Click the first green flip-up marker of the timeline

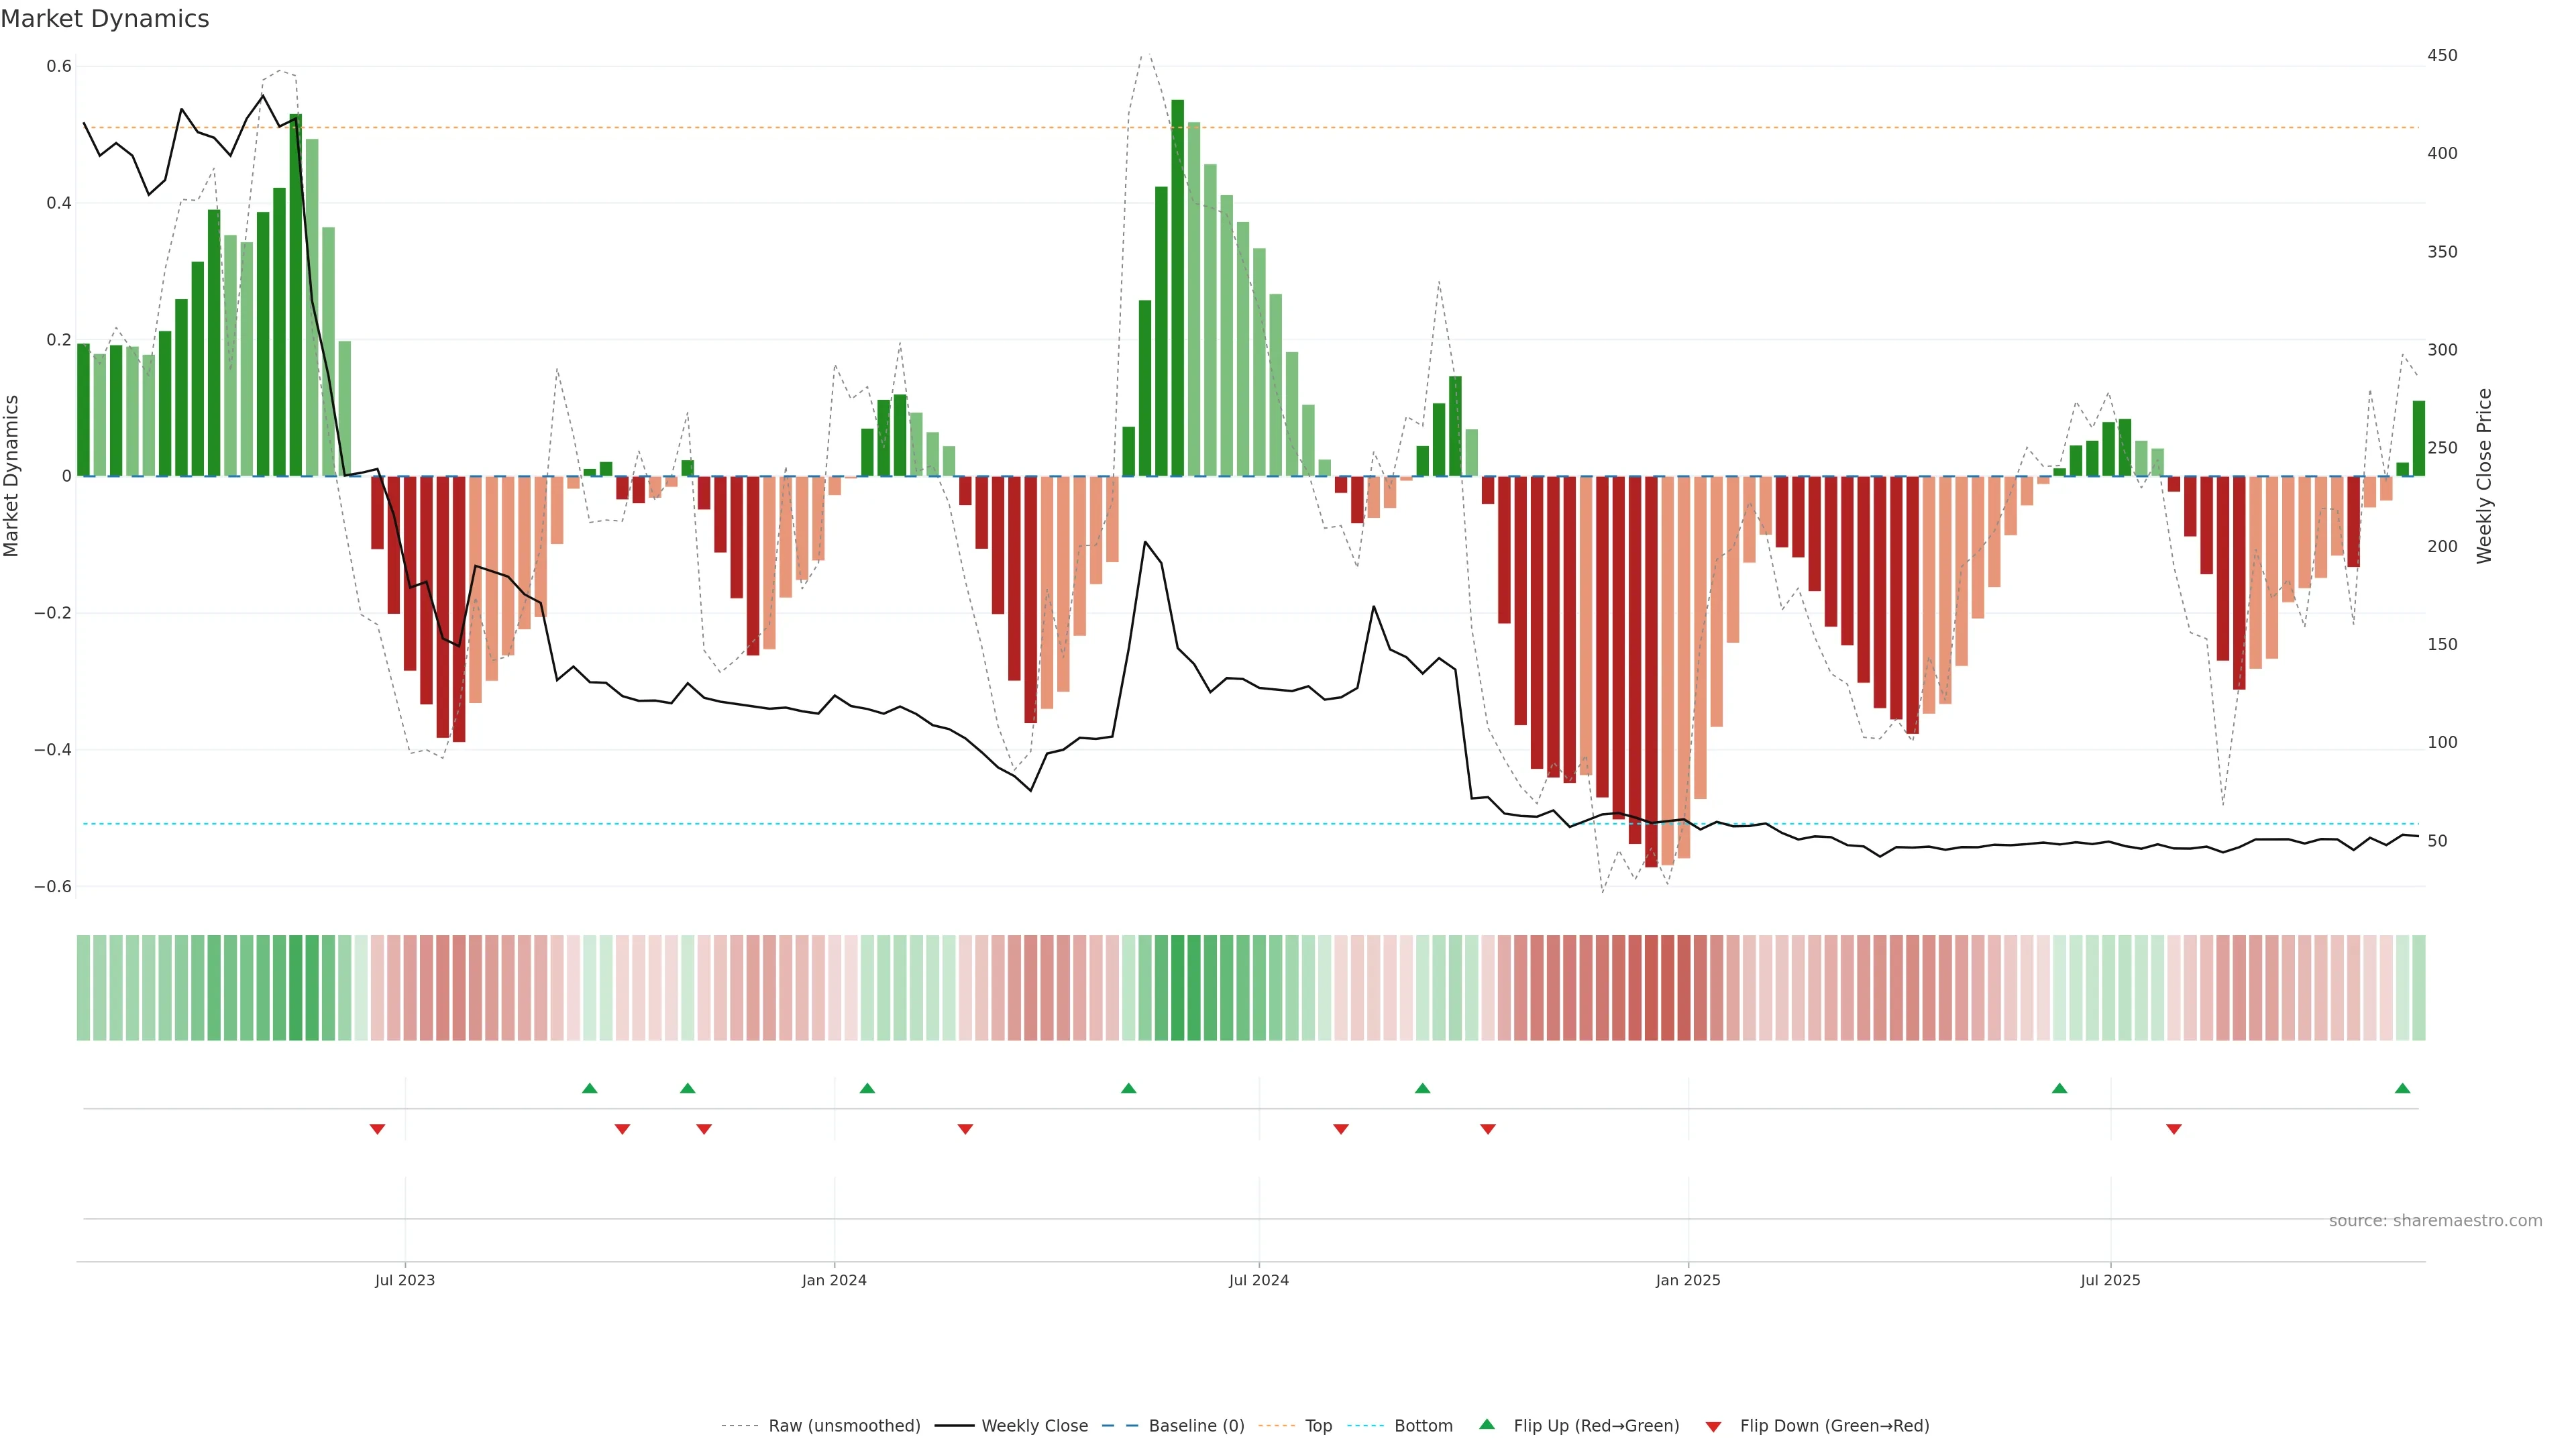(x=589, y=1088)
